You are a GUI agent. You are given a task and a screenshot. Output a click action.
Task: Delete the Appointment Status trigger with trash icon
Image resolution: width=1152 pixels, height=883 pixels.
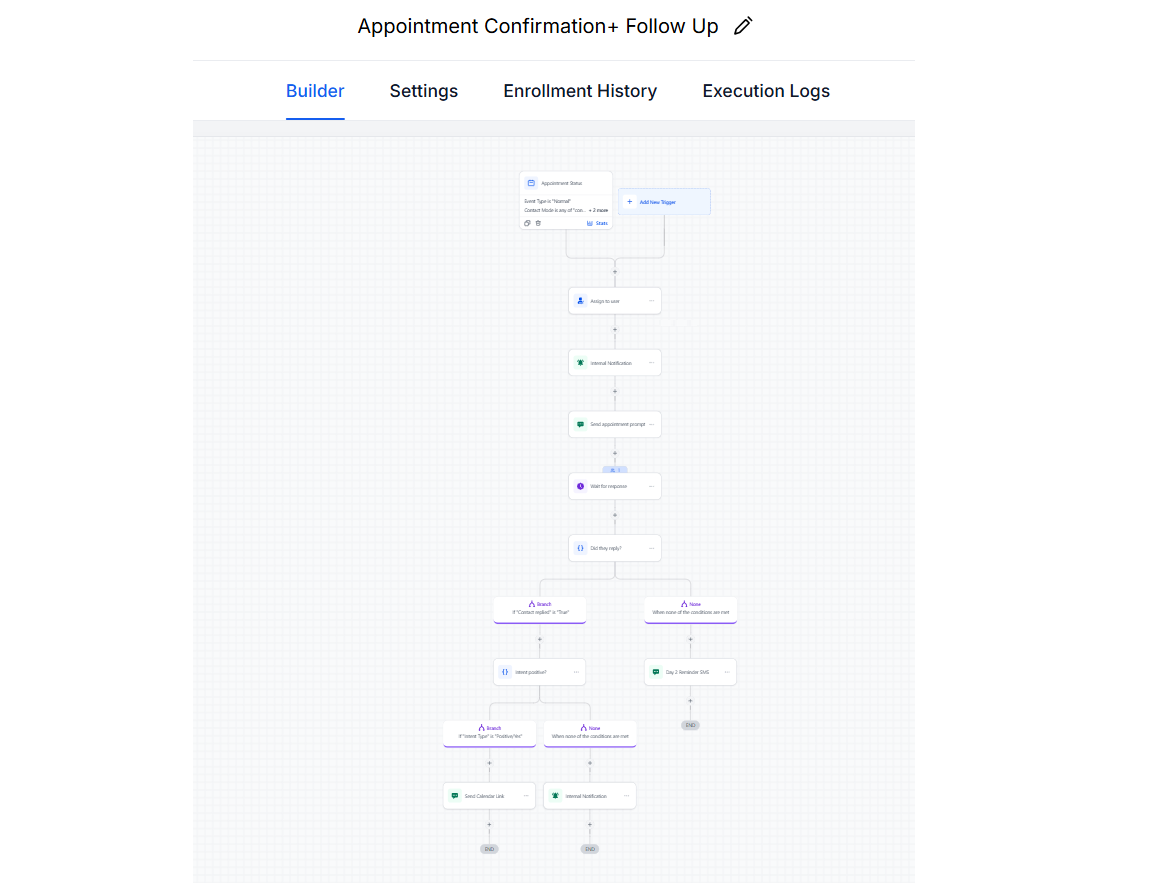539,223
